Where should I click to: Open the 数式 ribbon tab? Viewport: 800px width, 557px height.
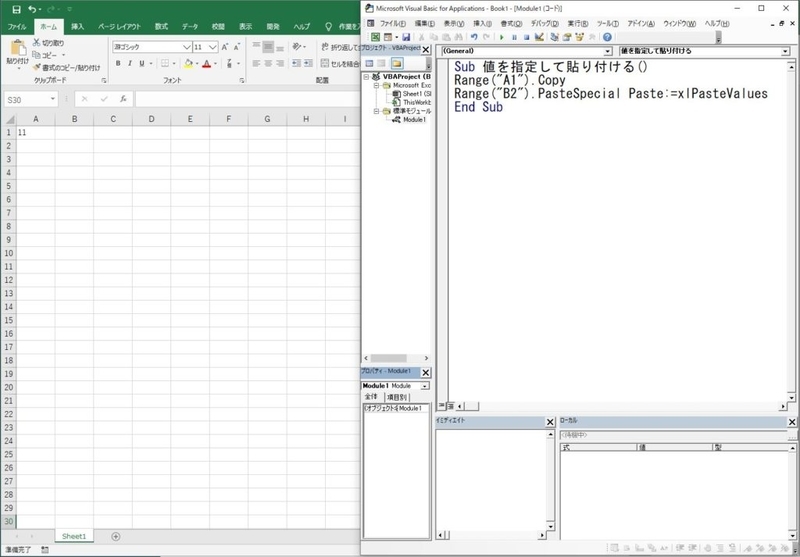click(161, 27)
